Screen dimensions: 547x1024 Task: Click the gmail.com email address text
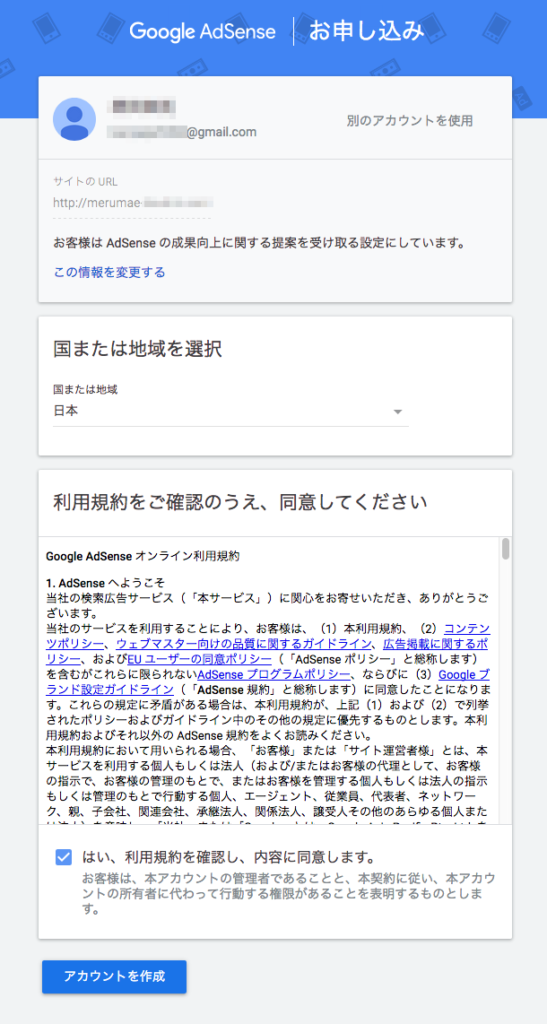pyautogui.click(x=182, y=133)
